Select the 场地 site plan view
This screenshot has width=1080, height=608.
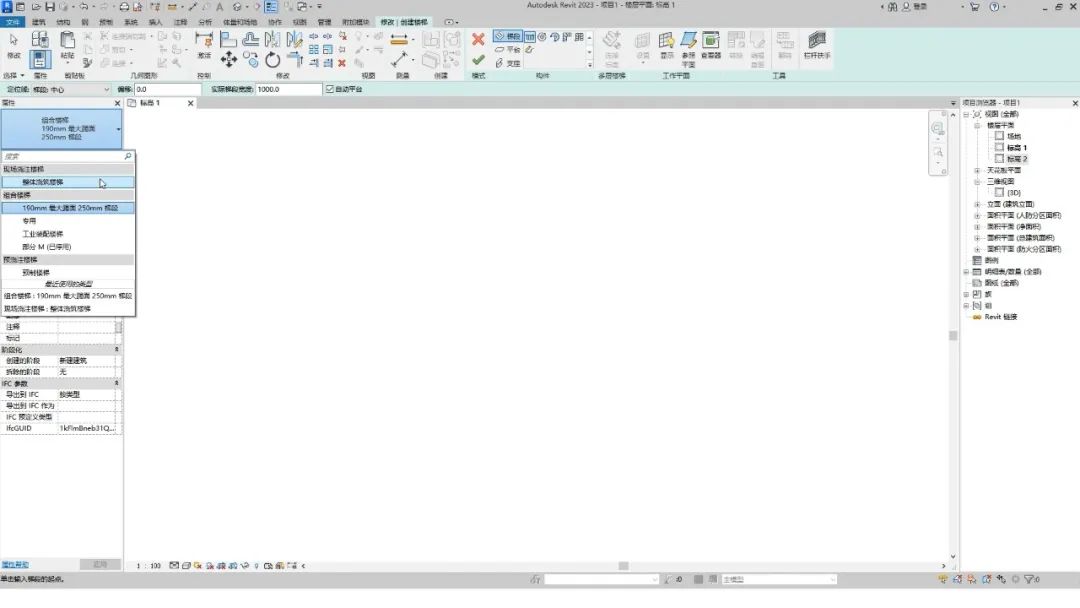click(x=1014, y=136)
